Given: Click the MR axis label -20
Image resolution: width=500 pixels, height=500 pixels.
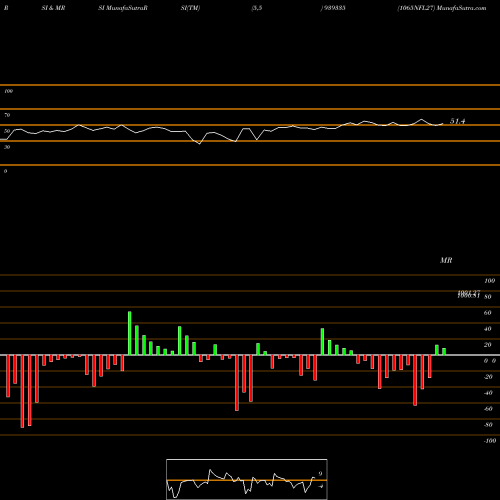Looking at the screenshot, I should pos(488,377).
